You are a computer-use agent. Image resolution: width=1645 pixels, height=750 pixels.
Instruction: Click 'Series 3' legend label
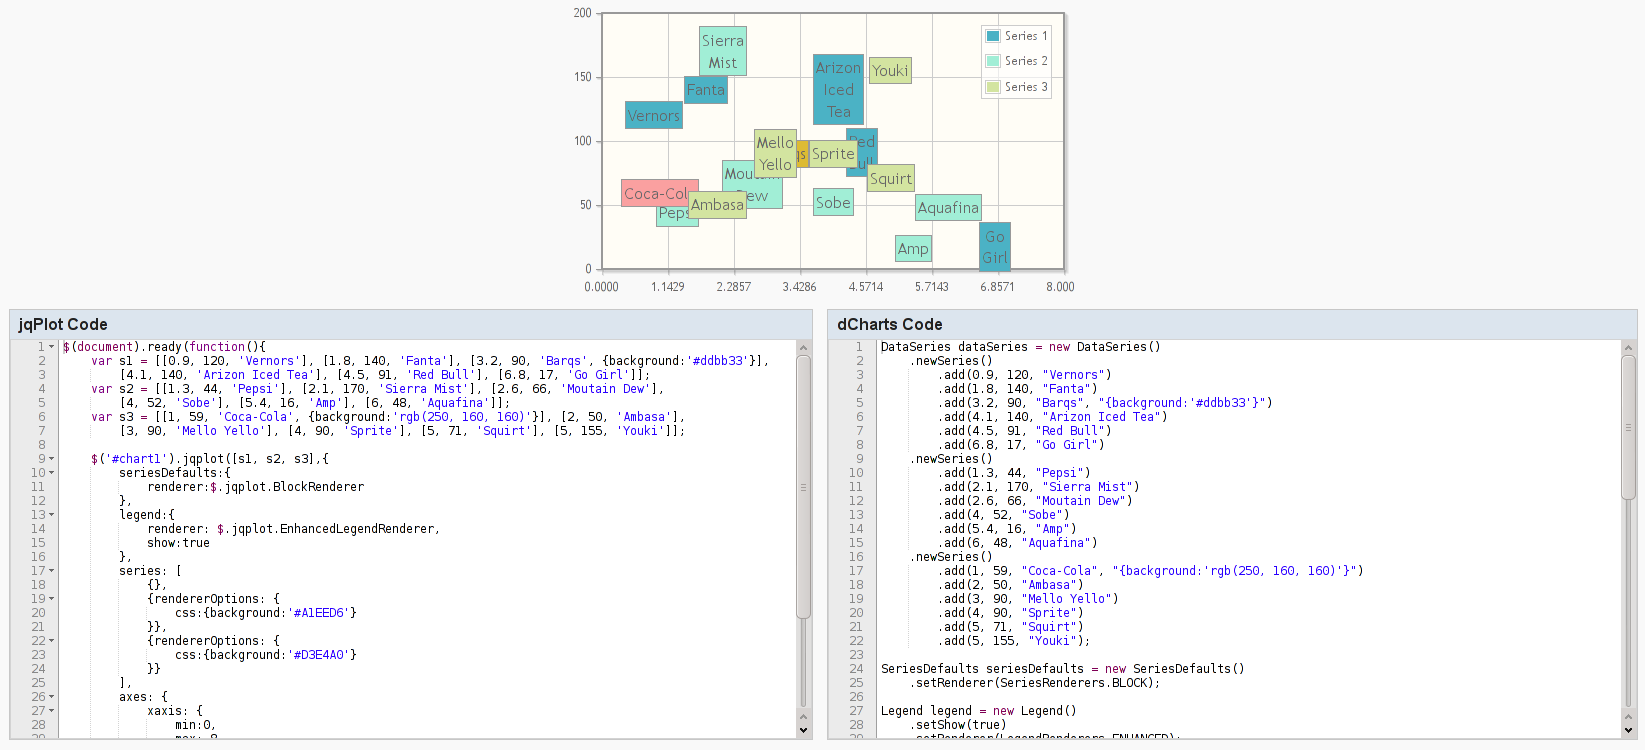click(1026, 87)
